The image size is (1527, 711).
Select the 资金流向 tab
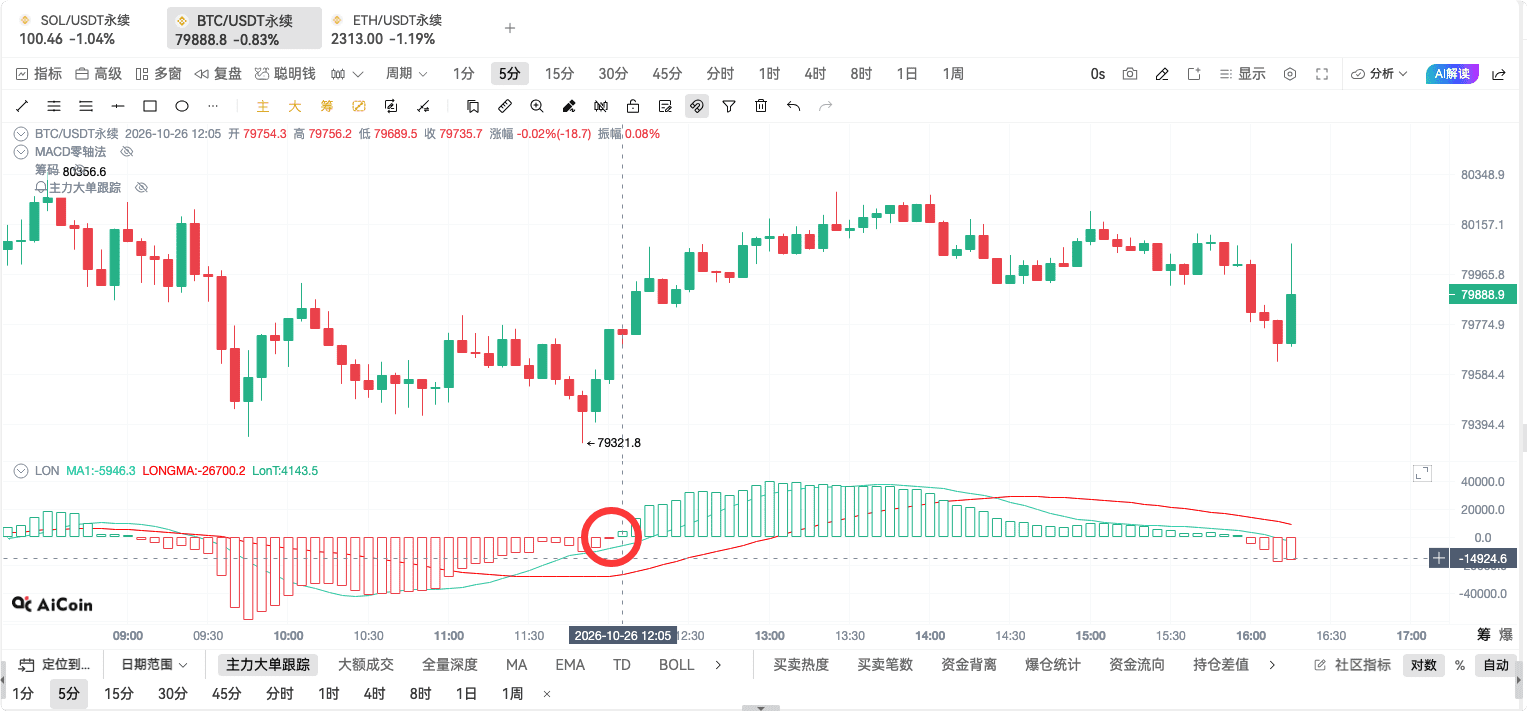[x=1137, y=665]
